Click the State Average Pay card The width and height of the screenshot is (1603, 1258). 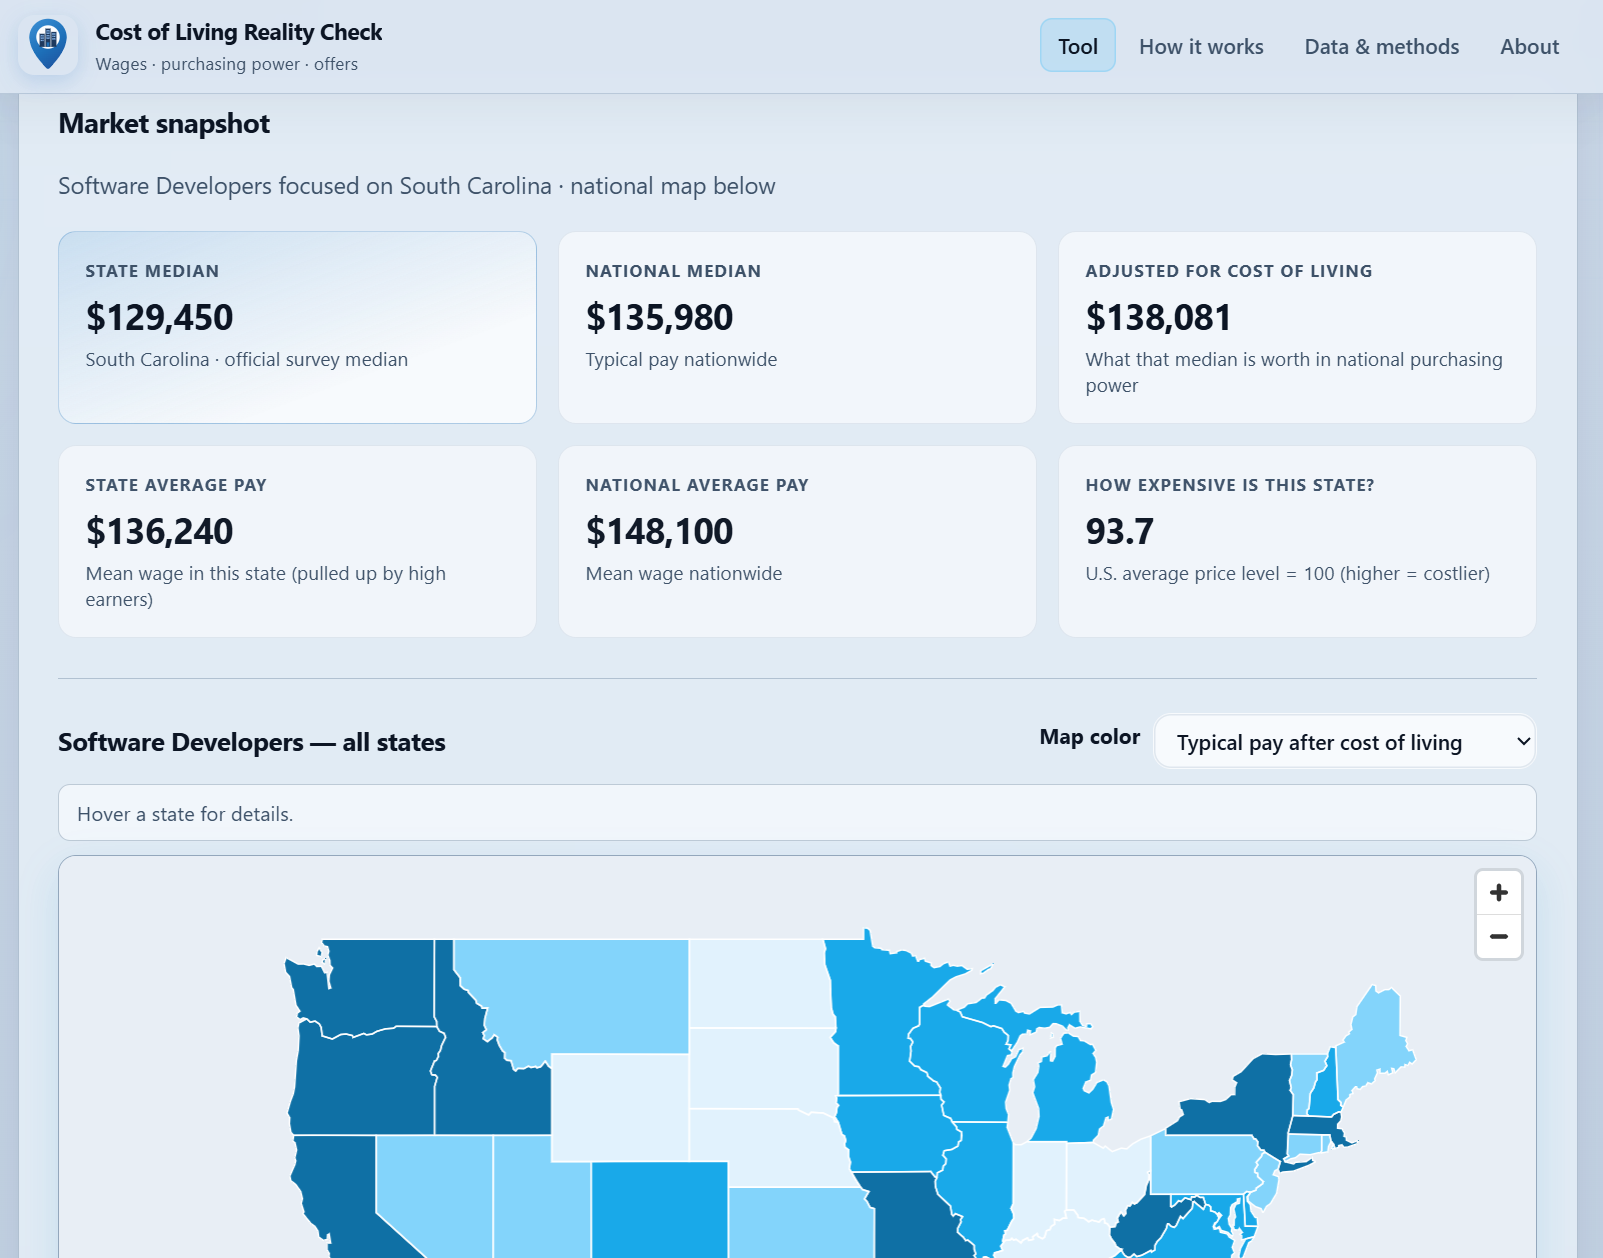(297, 541)
